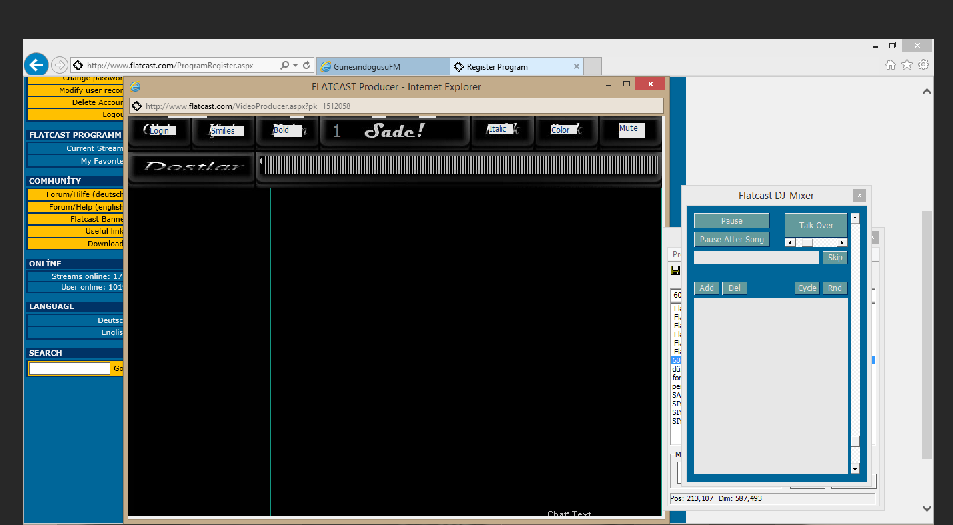
Task: Click the Add button in DJ Mixer
Action: tap(707, 288)
